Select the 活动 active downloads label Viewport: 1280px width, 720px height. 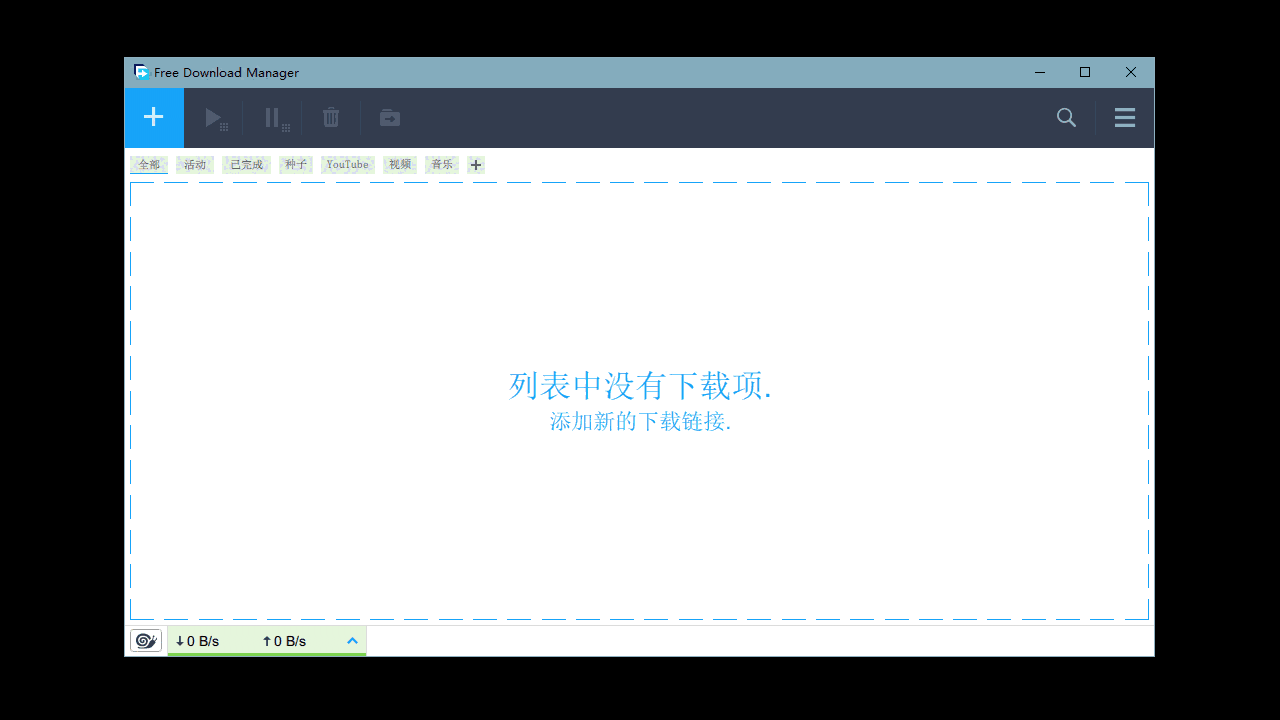point(194,164)
